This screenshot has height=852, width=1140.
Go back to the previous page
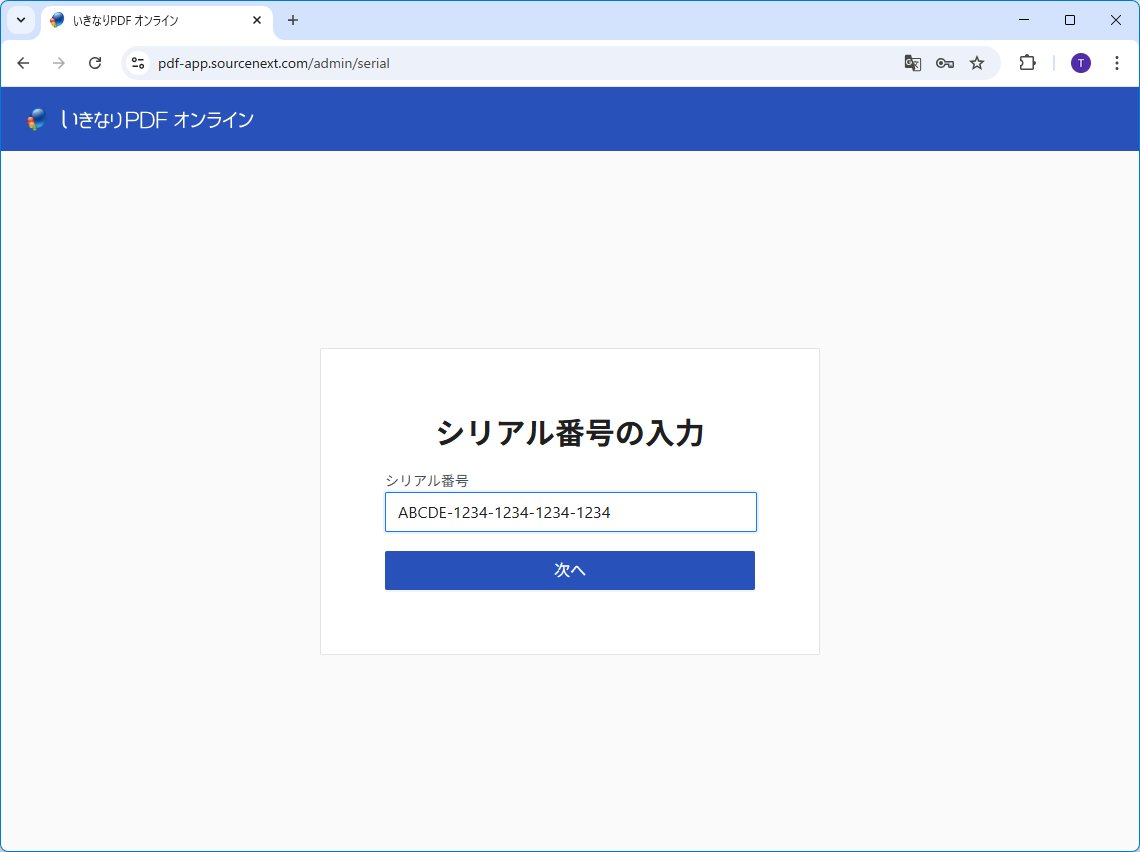coord(23,63)
